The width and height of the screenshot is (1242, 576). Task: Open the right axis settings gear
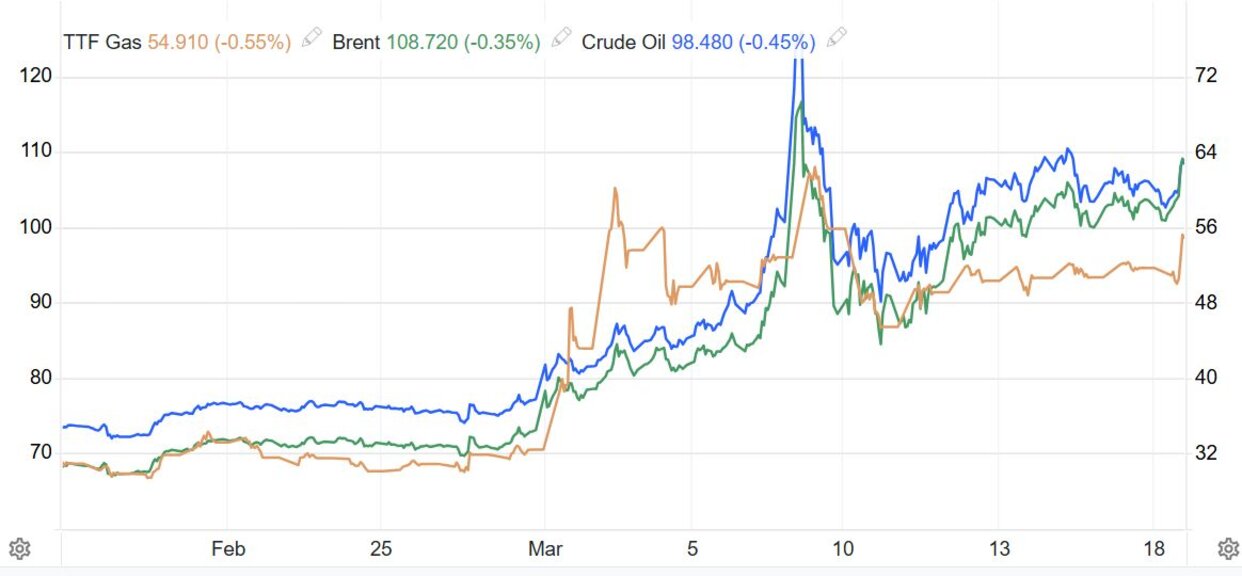(1229, 548)
